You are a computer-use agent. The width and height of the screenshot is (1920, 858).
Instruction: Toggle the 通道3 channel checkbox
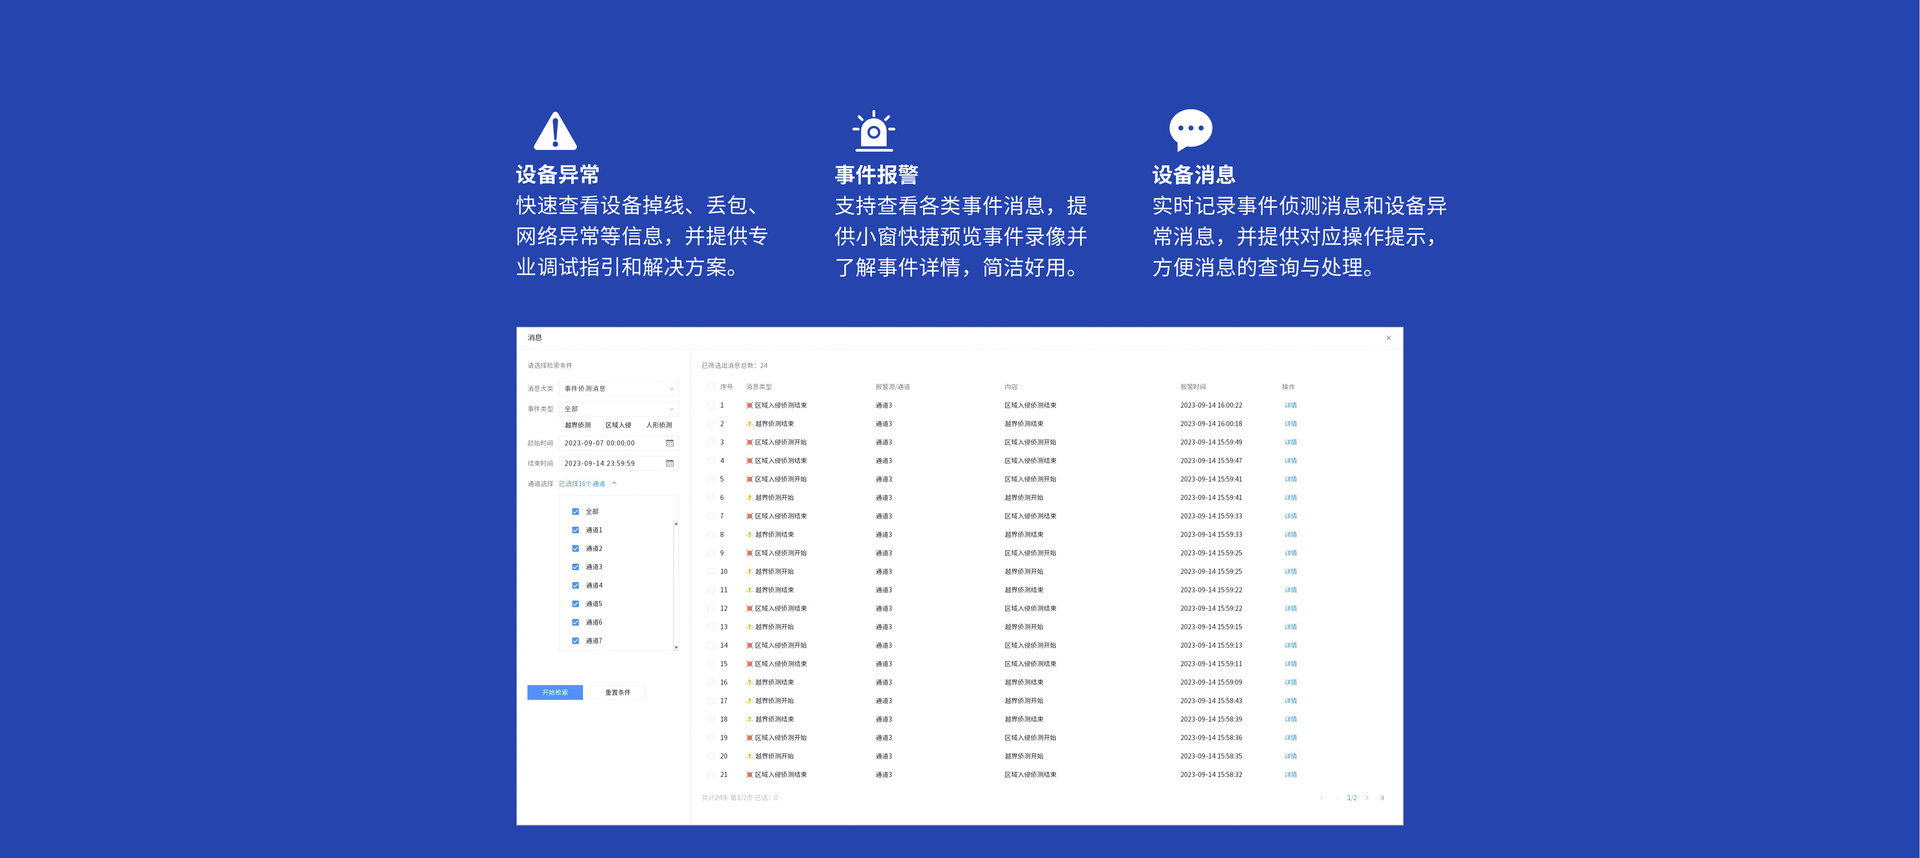pos(575,567)
